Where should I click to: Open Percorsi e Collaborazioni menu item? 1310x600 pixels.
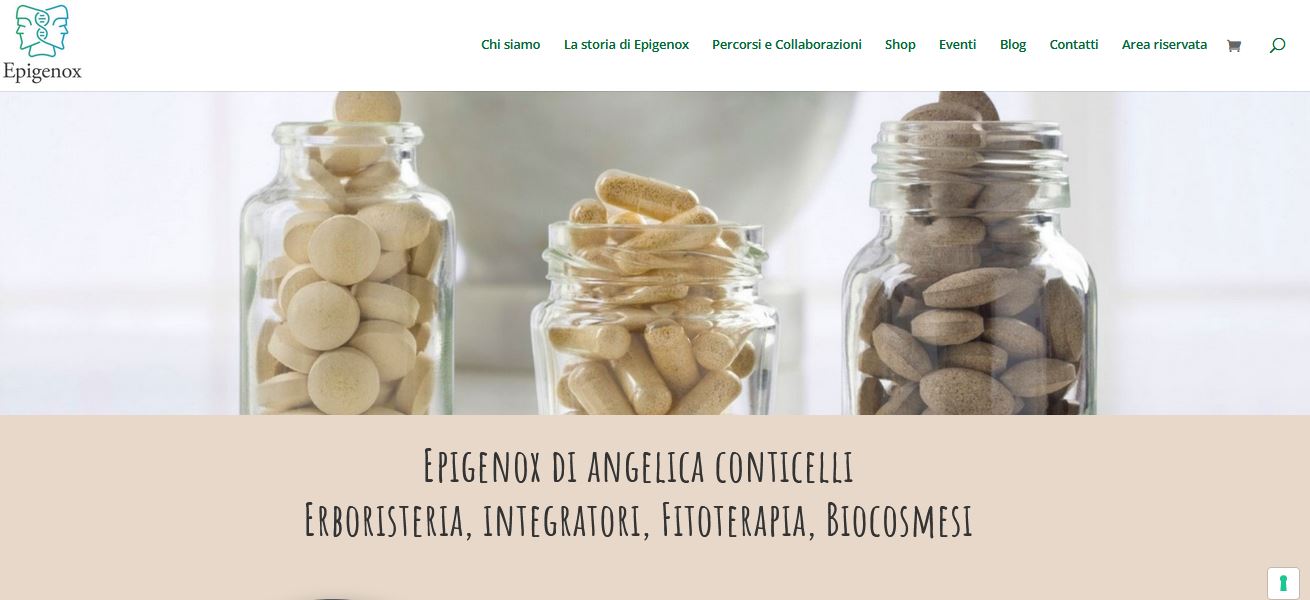point(787,45)
